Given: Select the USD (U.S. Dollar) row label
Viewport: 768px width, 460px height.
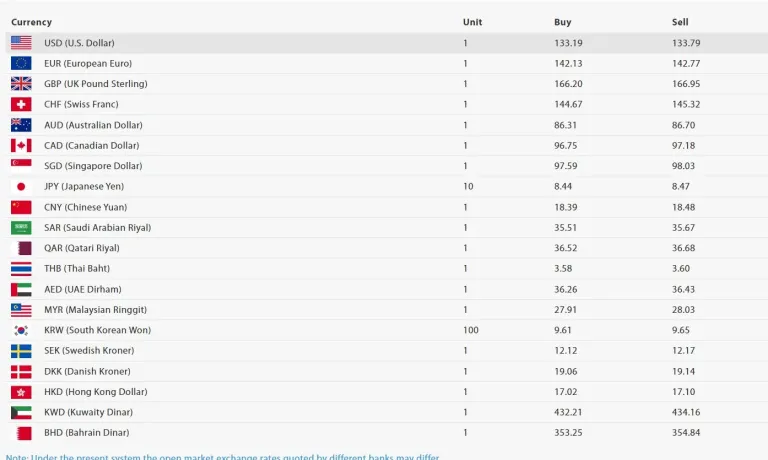Looking at the screenshot, I should click(79, 43).
